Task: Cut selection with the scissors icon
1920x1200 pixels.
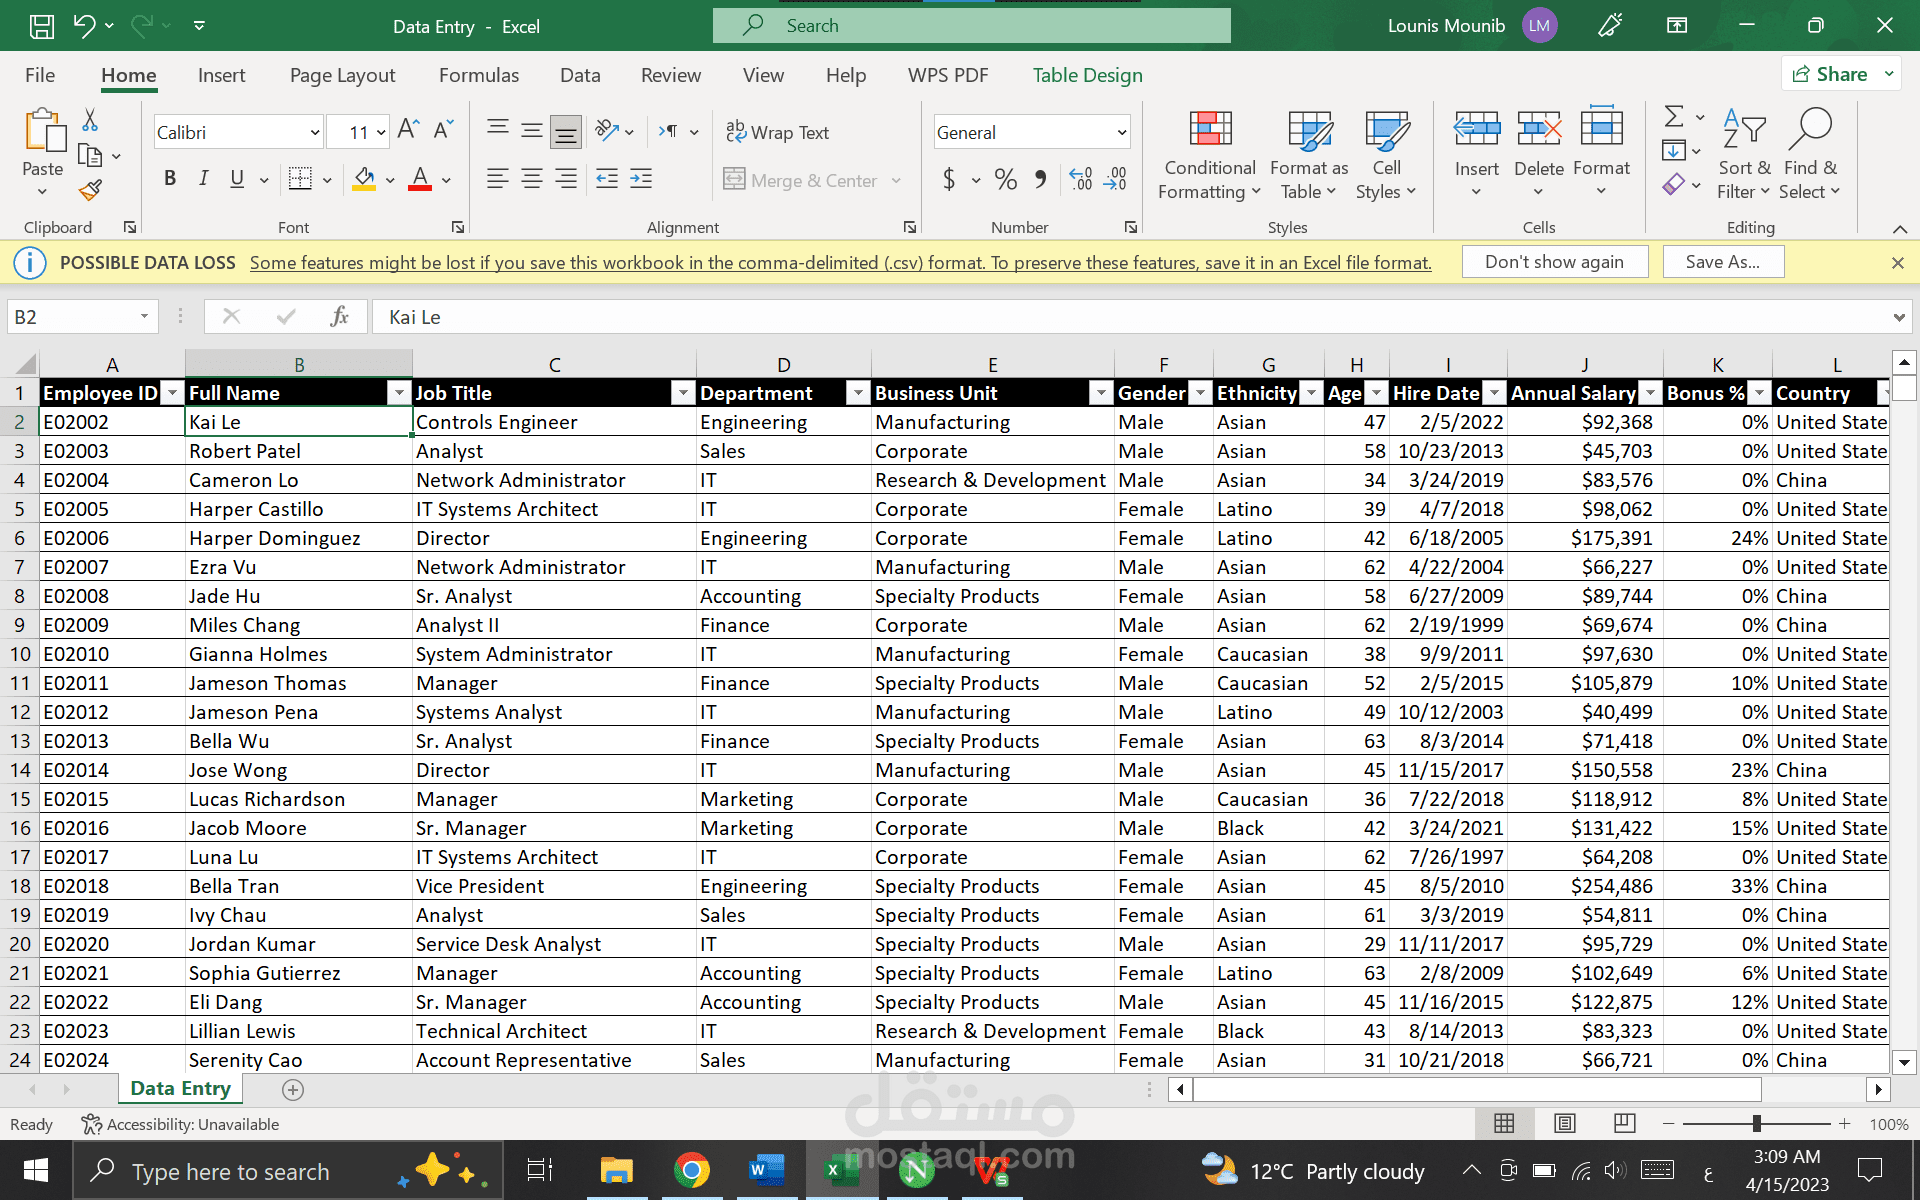Action: tap(90, 121)
